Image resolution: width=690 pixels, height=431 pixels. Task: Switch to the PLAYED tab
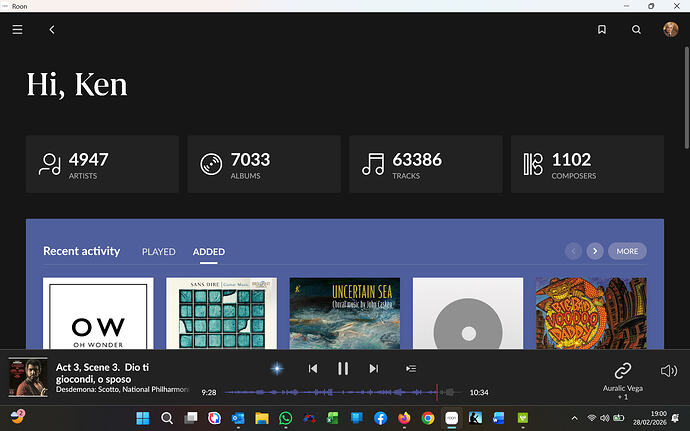tap(158, 252)
